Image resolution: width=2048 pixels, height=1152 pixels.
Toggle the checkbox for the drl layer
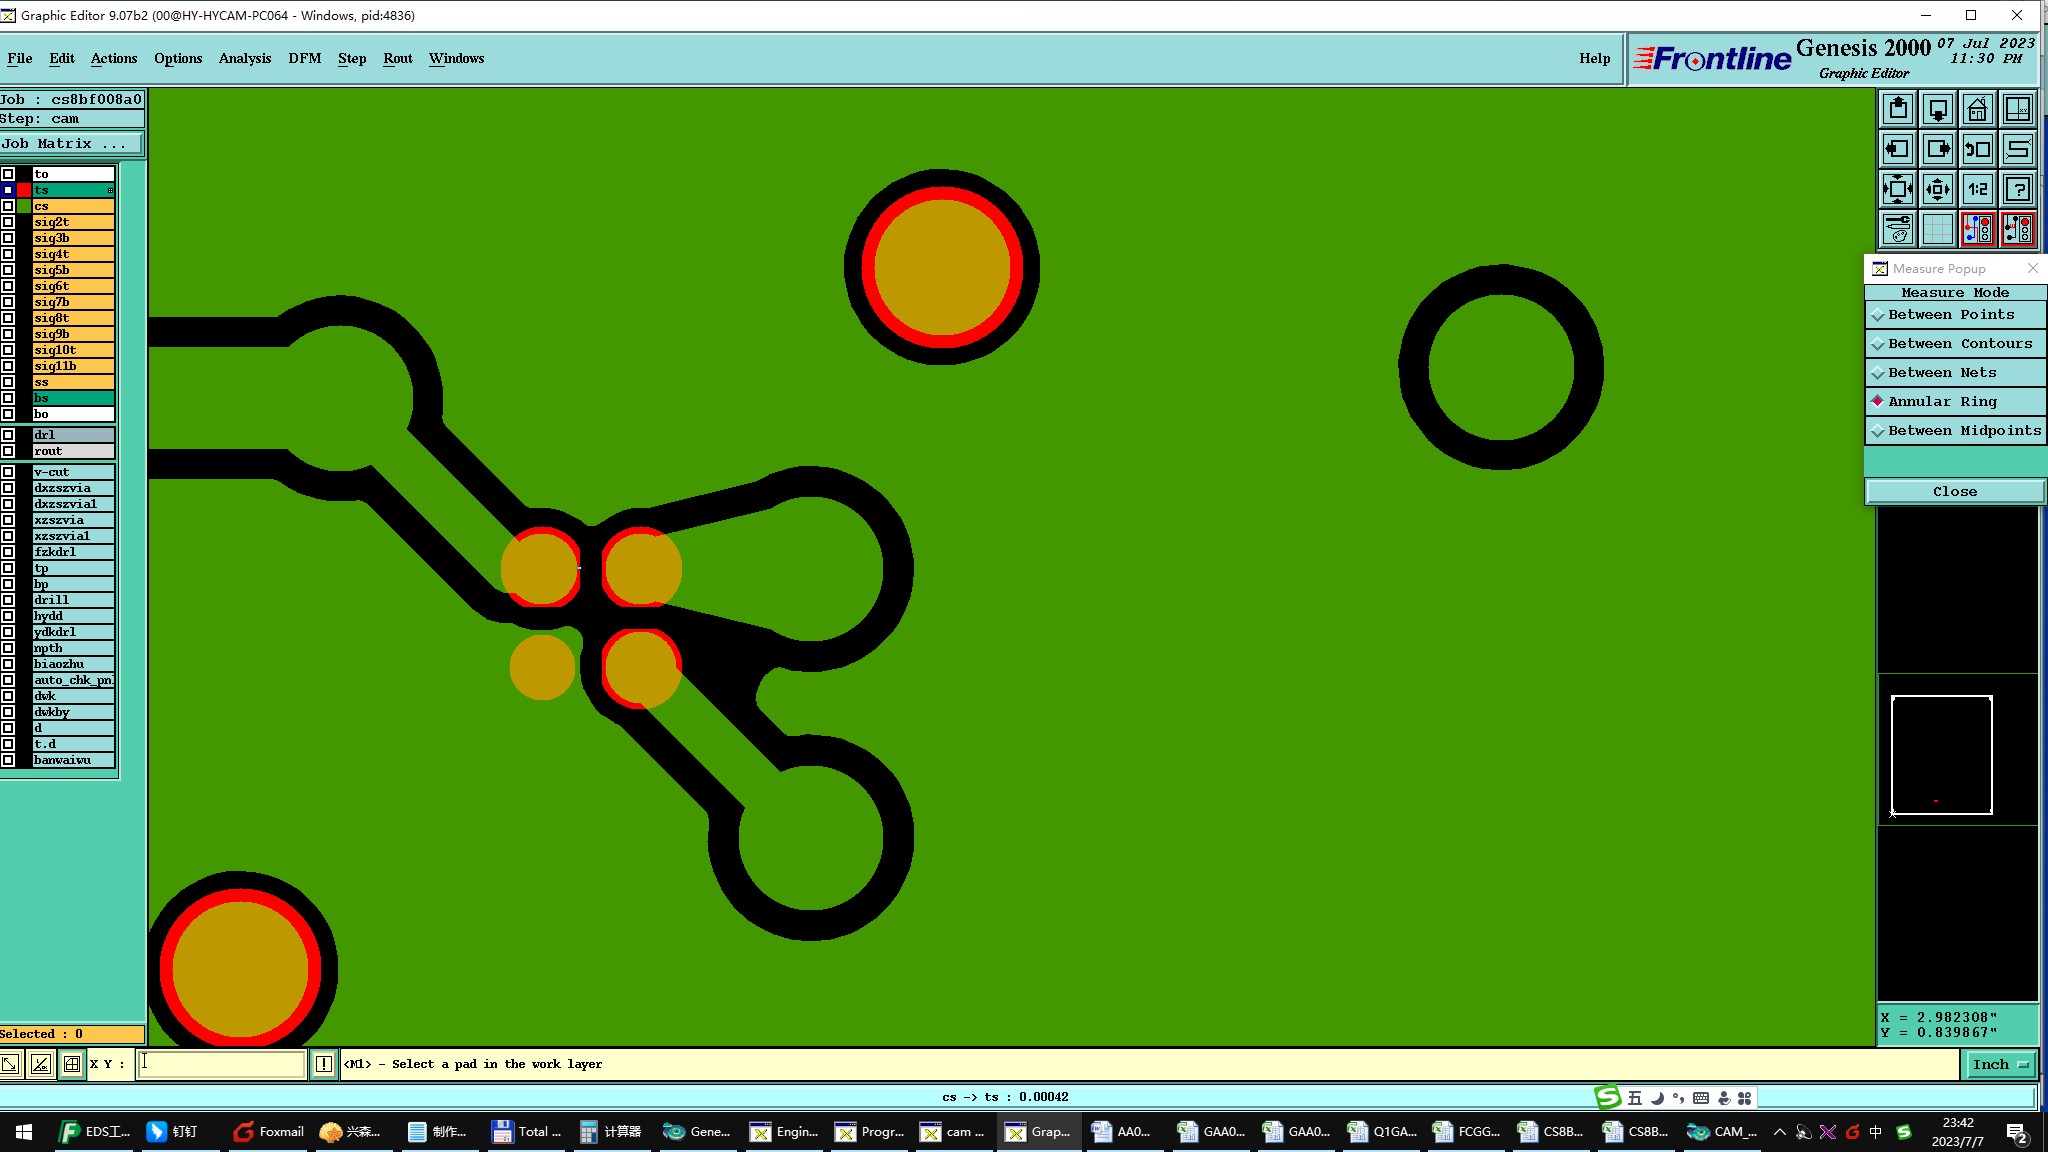click(8, 435)
